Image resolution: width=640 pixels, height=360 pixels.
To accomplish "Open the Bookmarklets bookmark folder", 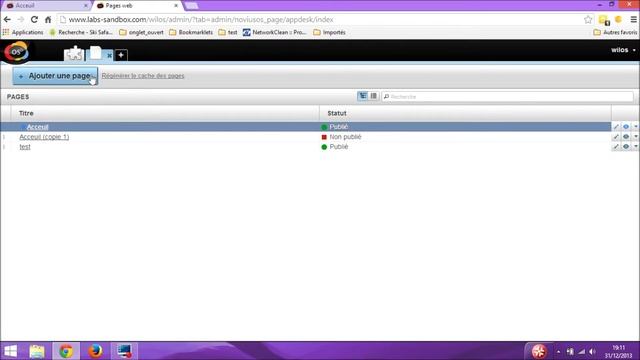I will coord(191,32).
